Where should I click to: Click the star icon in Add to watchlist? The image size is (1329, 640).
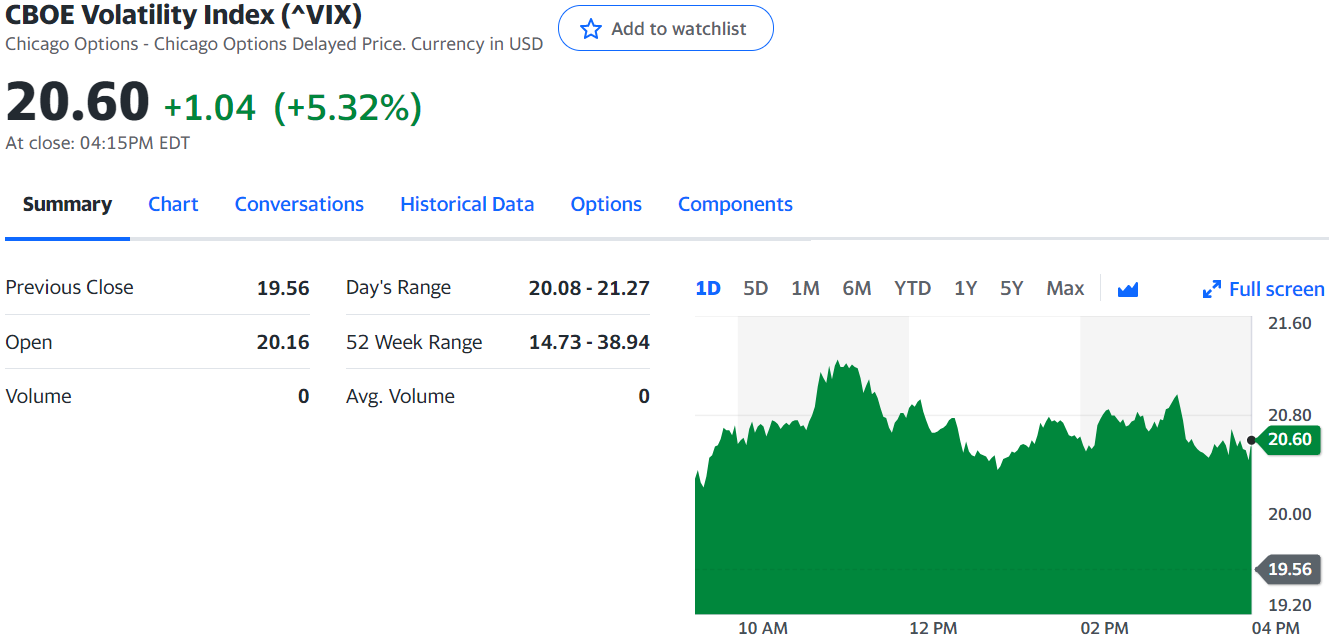[x=591, y=29]
